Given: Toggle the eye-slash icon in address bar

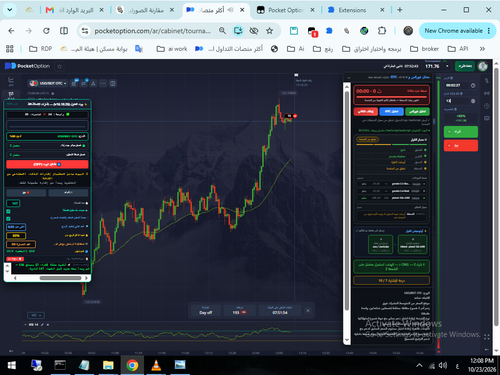Looking at the screenshot, I should (x=254, y=31).
